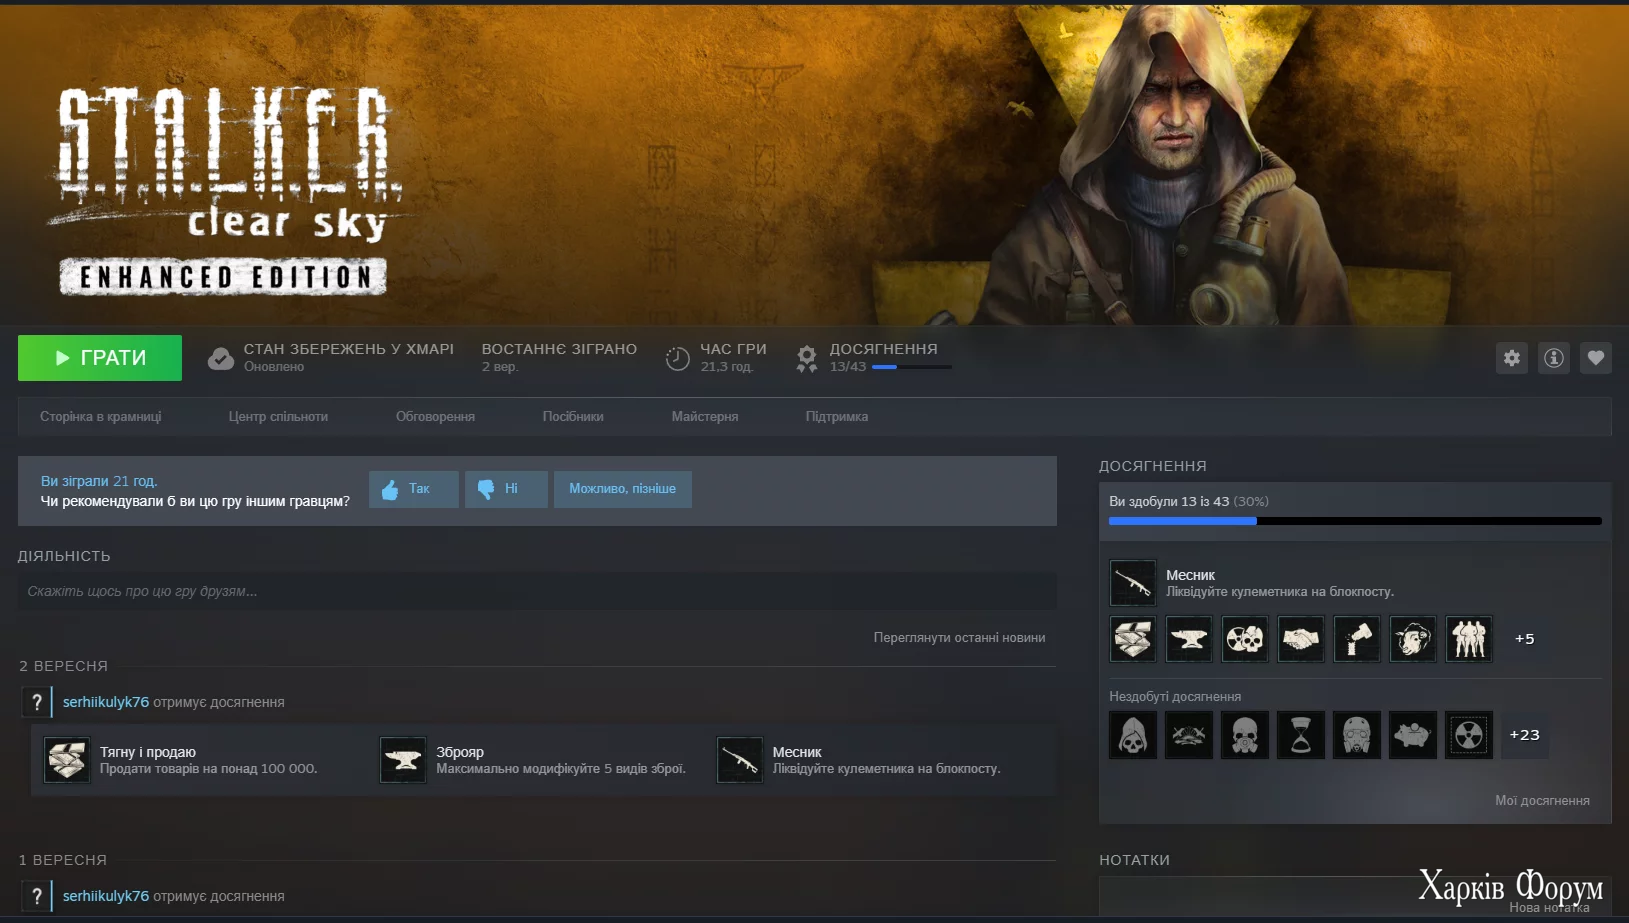
Task: Select three figures achievement icon
Action: [1469, 639]
